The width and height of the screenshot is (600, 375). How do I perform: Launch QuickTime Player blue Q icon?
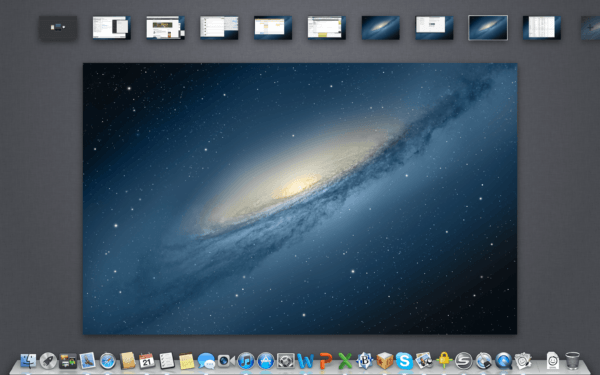point(504,361)
